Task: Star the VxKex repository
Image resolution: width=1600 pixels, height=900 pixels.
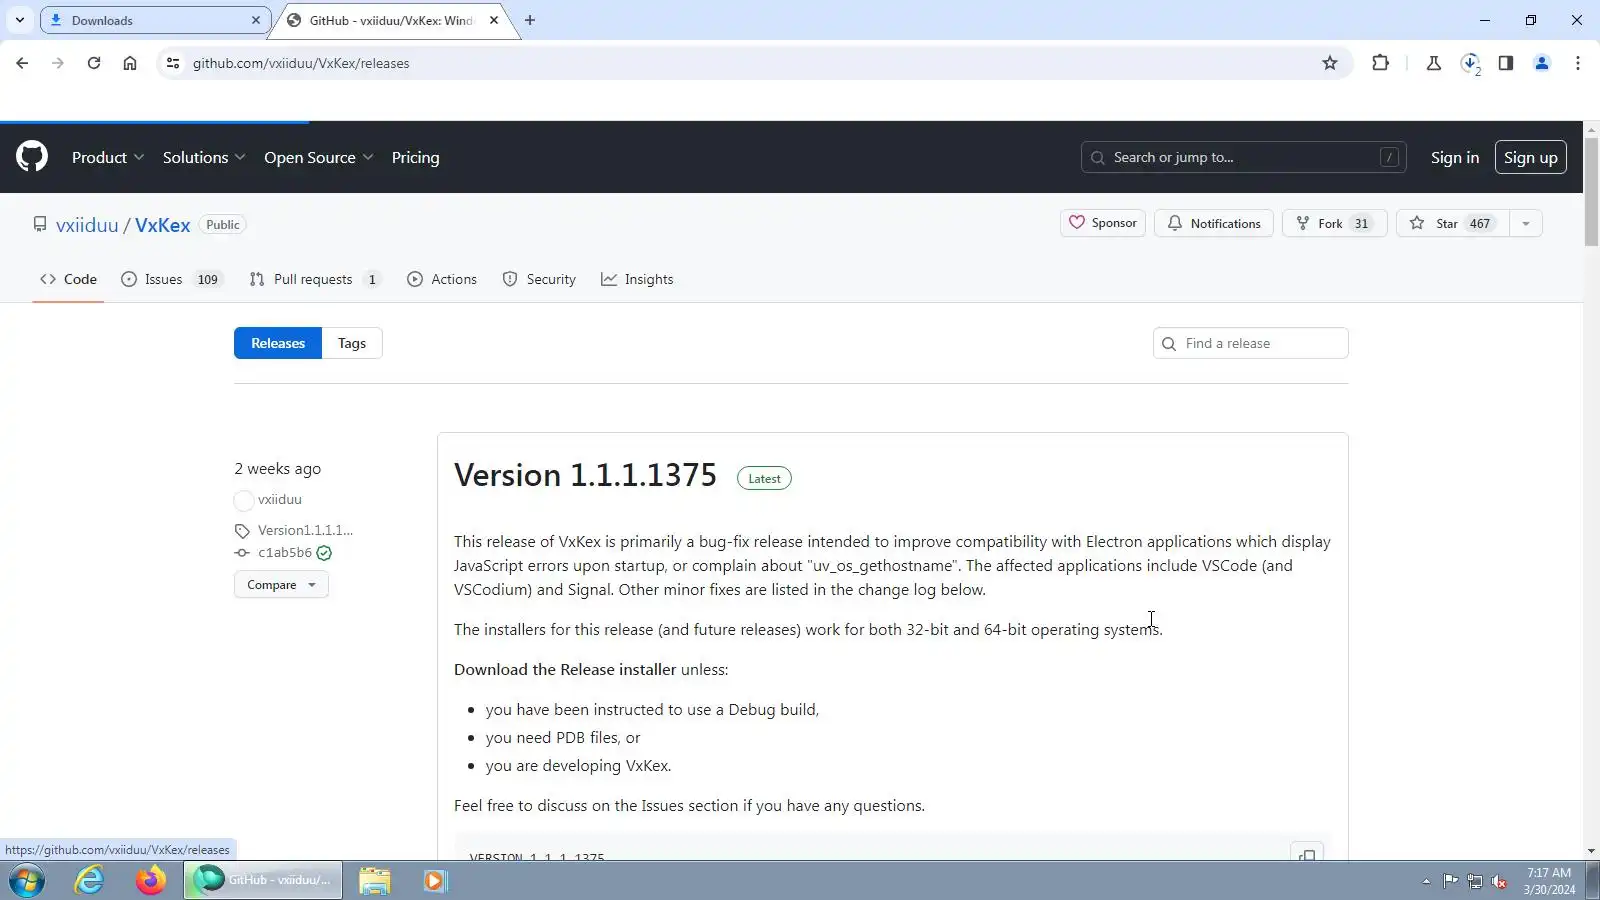Action: tap(1453, 223)
